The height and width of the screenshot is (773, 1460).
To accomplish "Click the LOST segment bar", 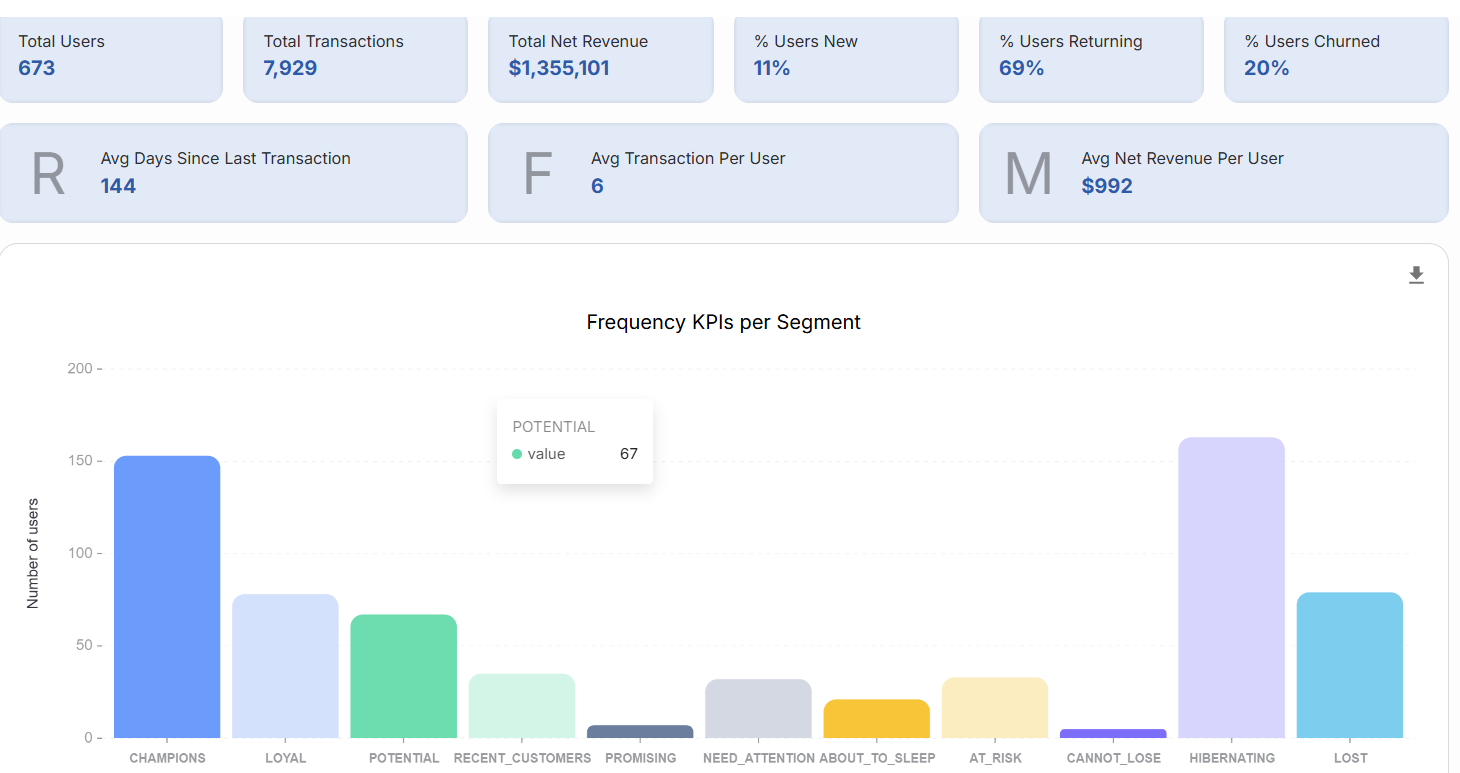I will tap(1349, 665).
